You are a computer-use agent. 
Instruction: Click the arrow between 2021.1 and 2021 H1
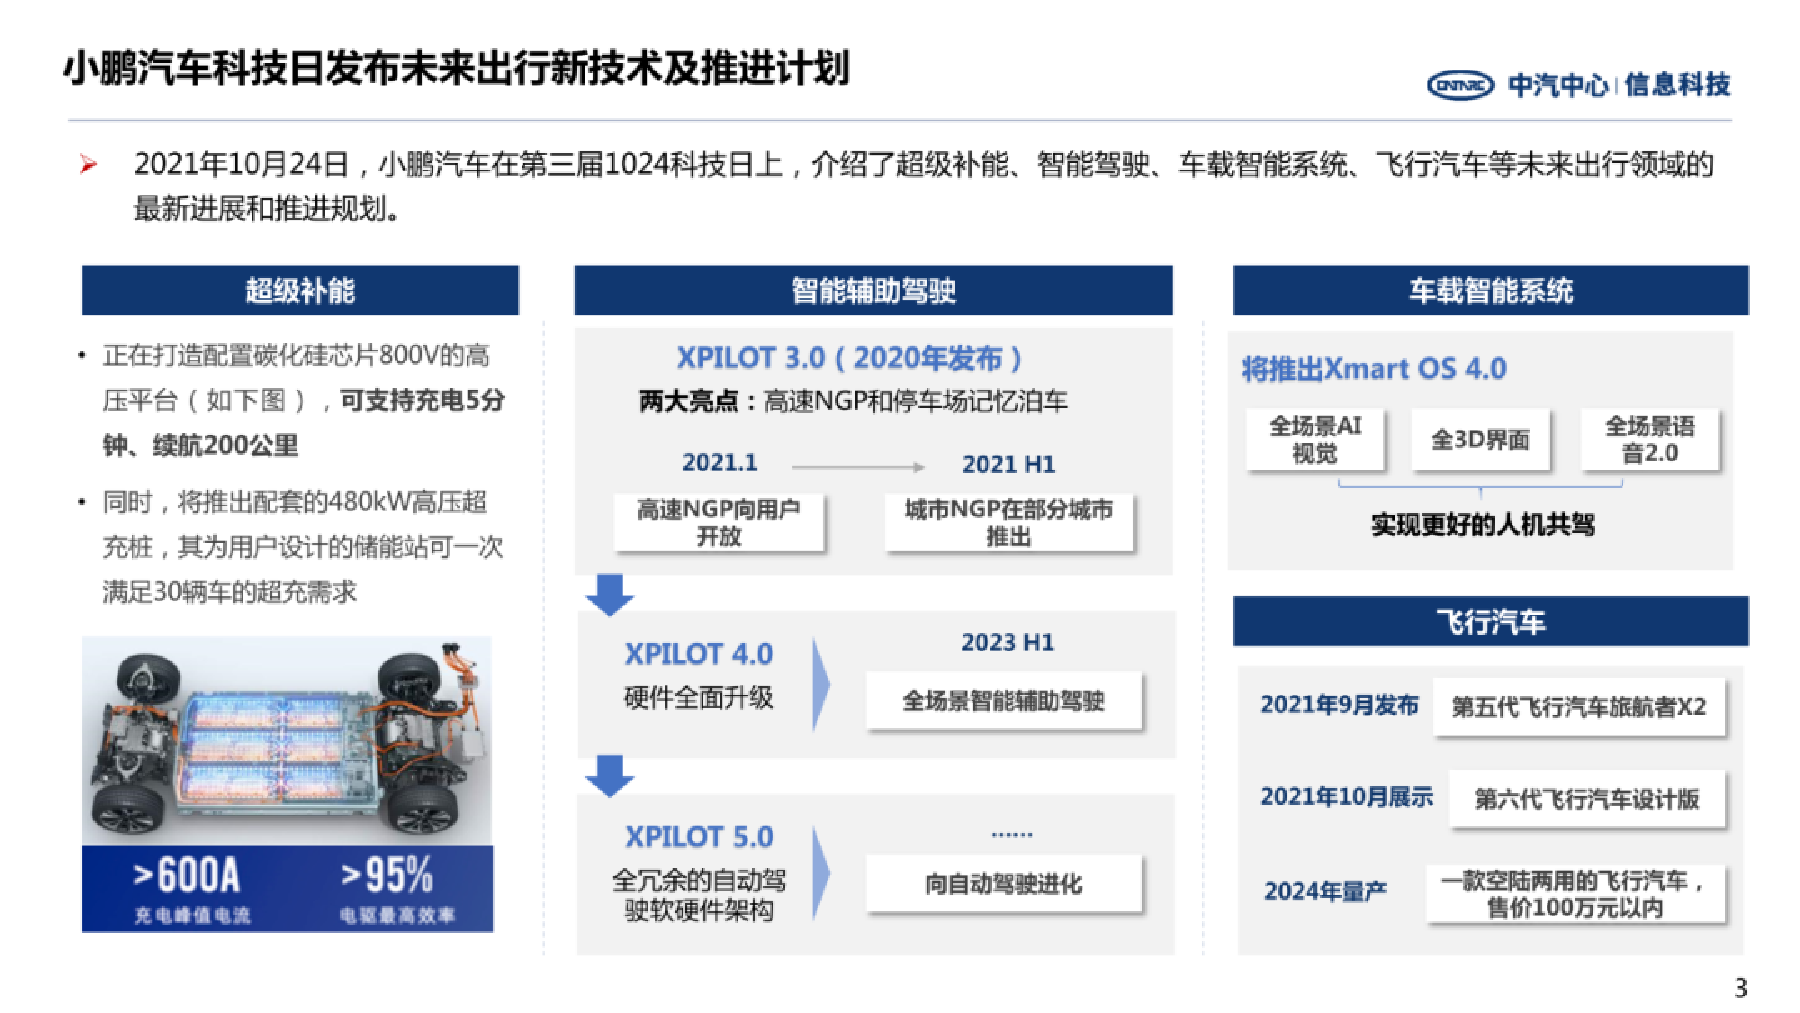(858, 466)
